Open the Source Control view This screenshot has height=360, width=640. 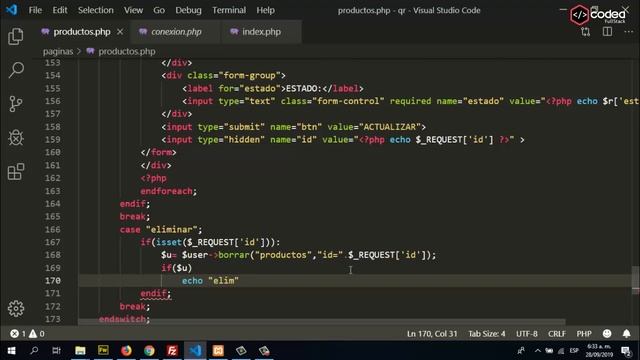pos(16,104)
